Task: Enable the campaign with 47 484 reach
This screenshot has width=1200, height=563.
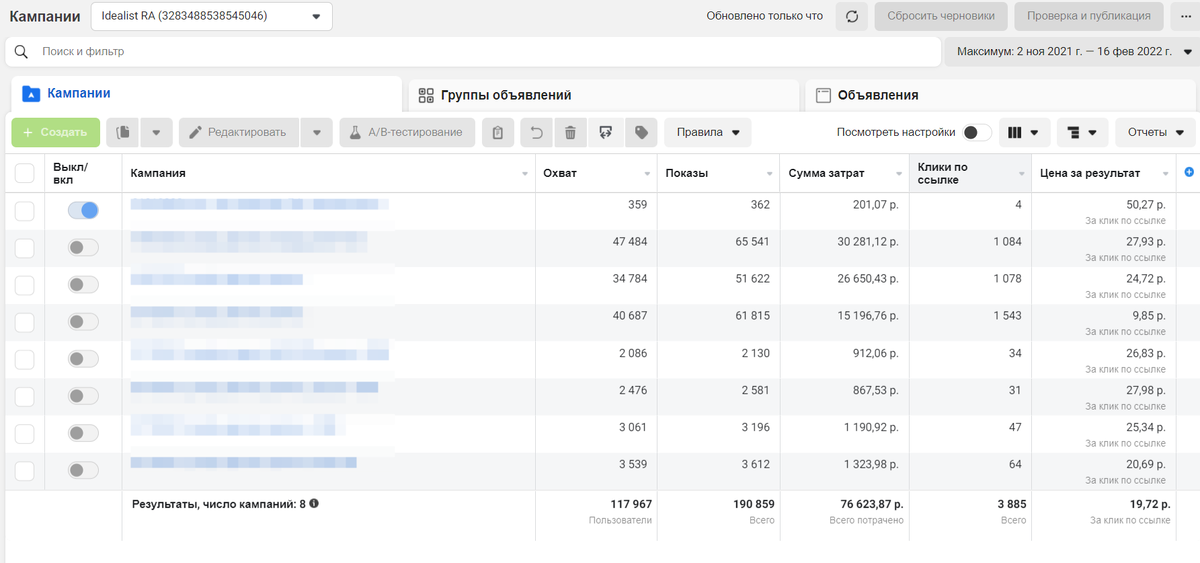Action: tap(83, 247)
